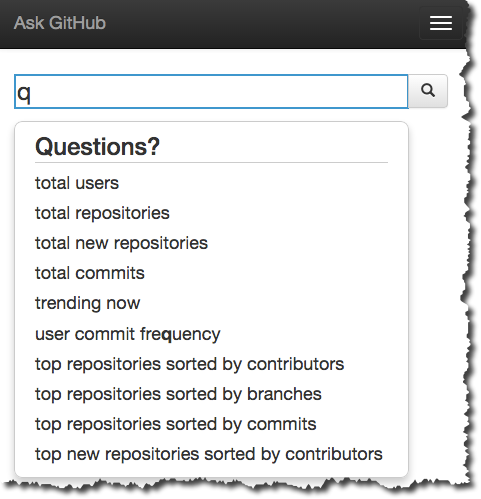Click the magnifying glass search button
The width and height of the screenshot is (481, 499).
428,91
